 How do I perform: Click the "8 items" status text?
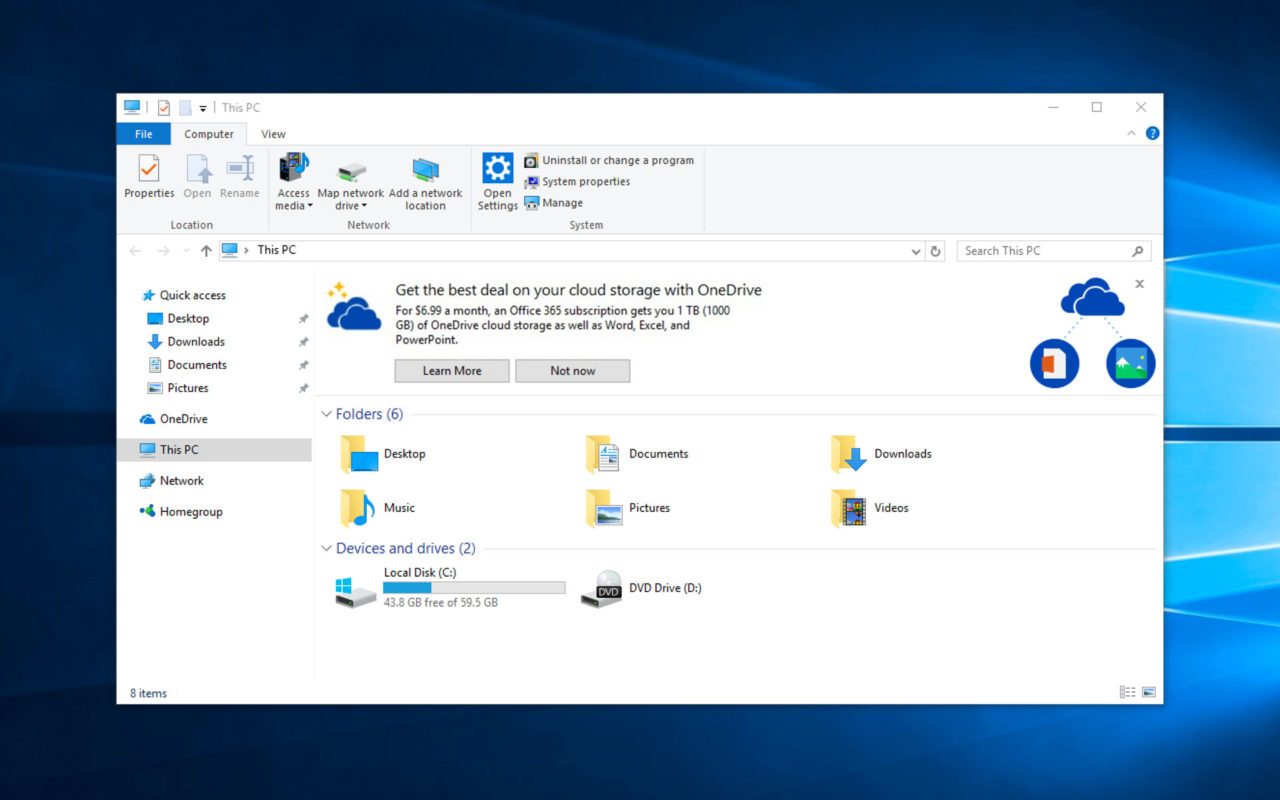(148, 693)
